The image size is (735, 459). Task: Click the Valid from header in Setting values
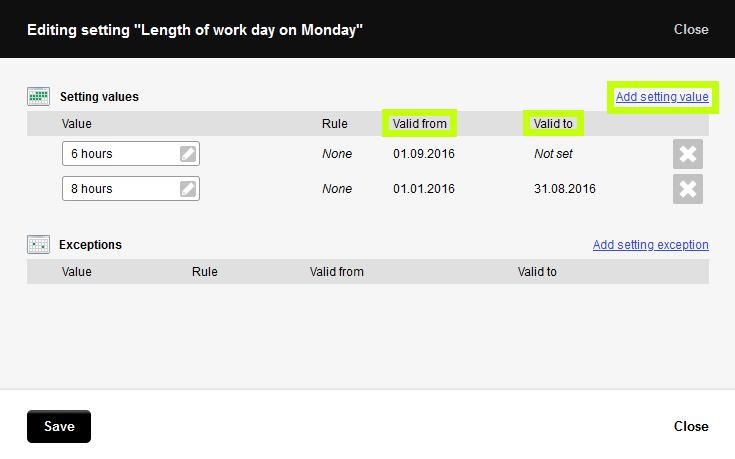tap(419, 124)
